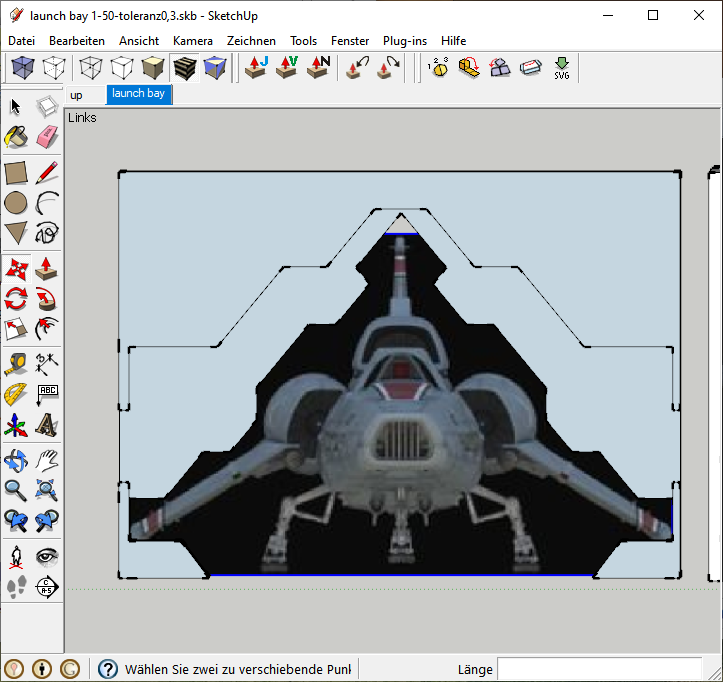Switch to Monochrome face style
This screenshot has height=682, width=723.
(215, 68)
